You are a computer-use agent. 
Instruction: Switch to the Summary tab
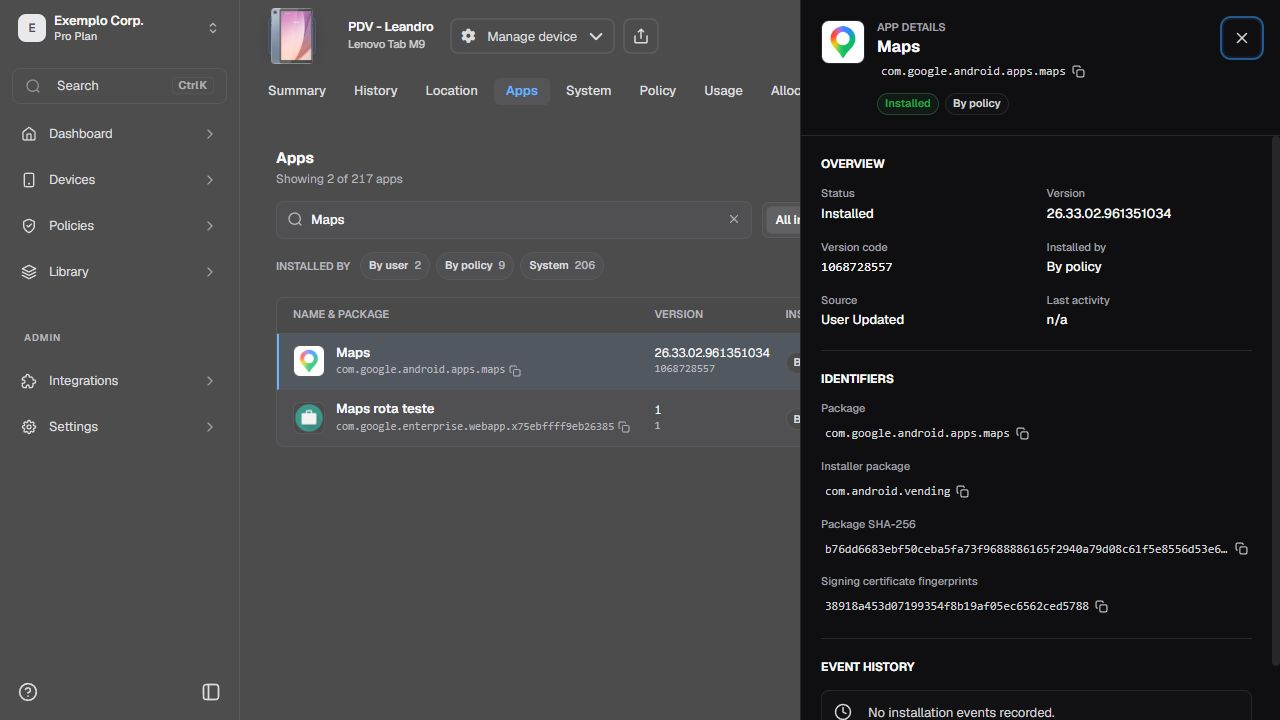point(297,91)
